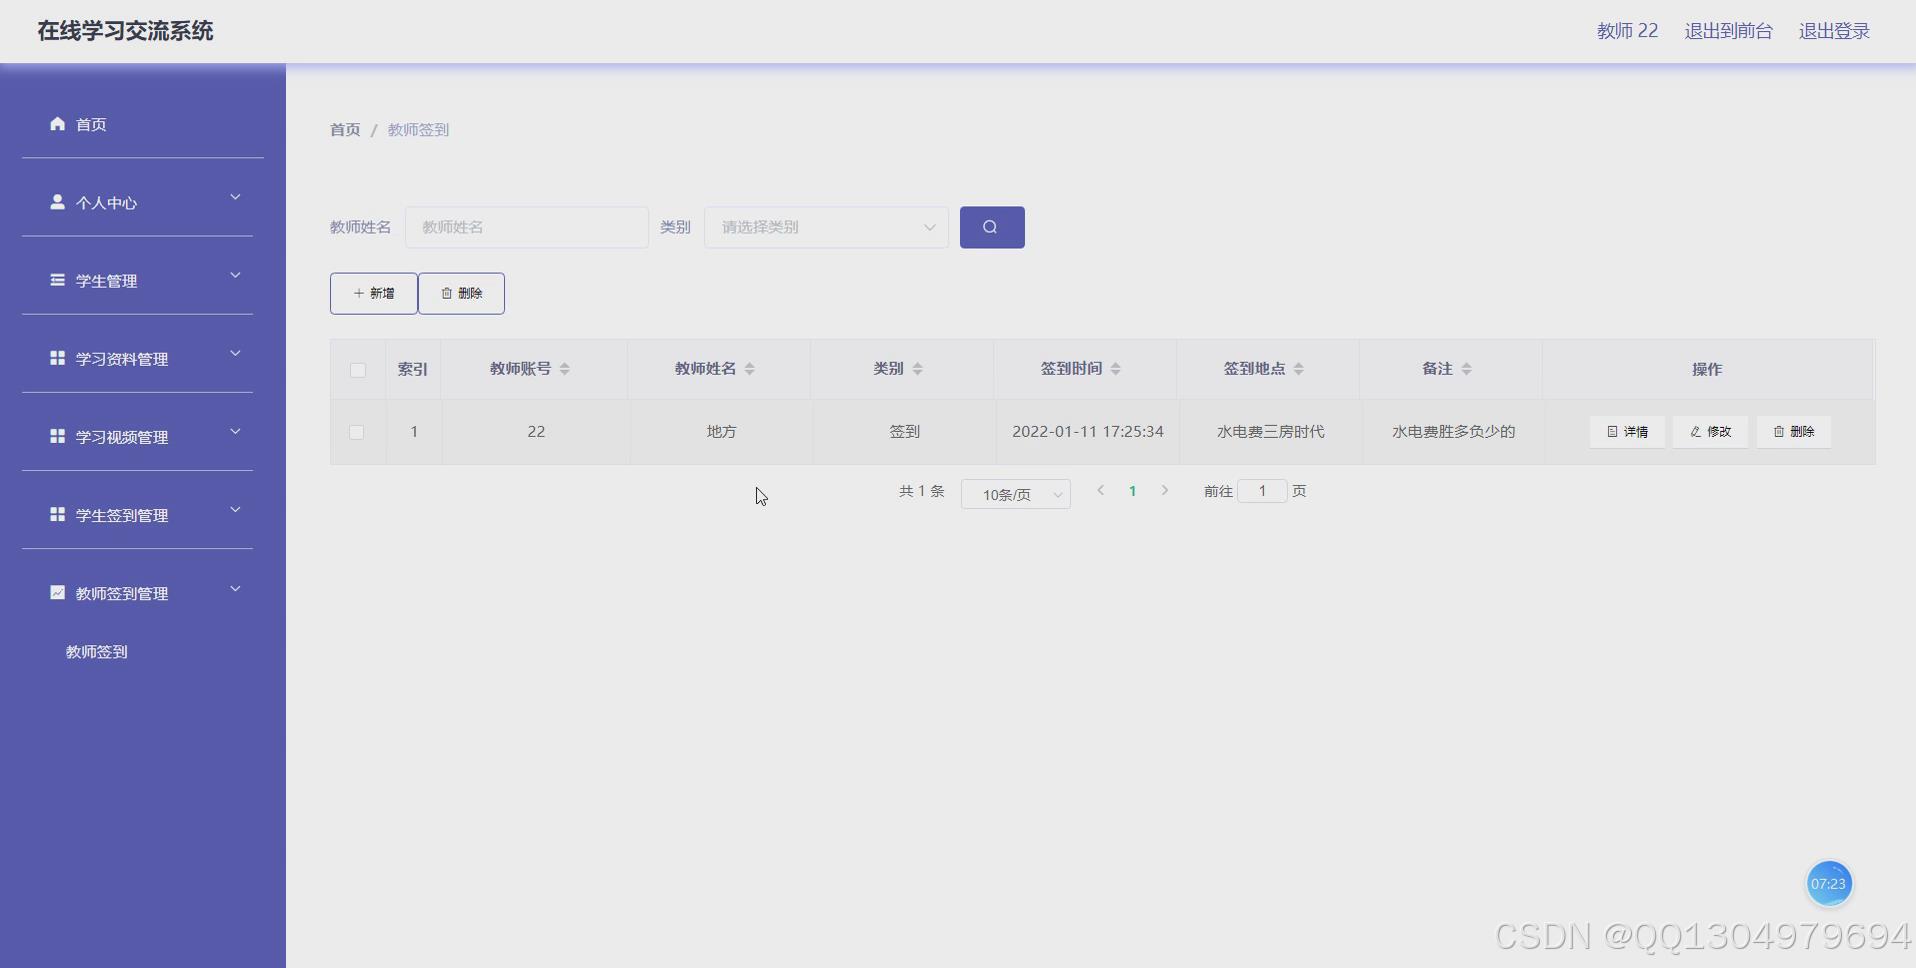Click the 详情 button in the table row

(1626, 432)
